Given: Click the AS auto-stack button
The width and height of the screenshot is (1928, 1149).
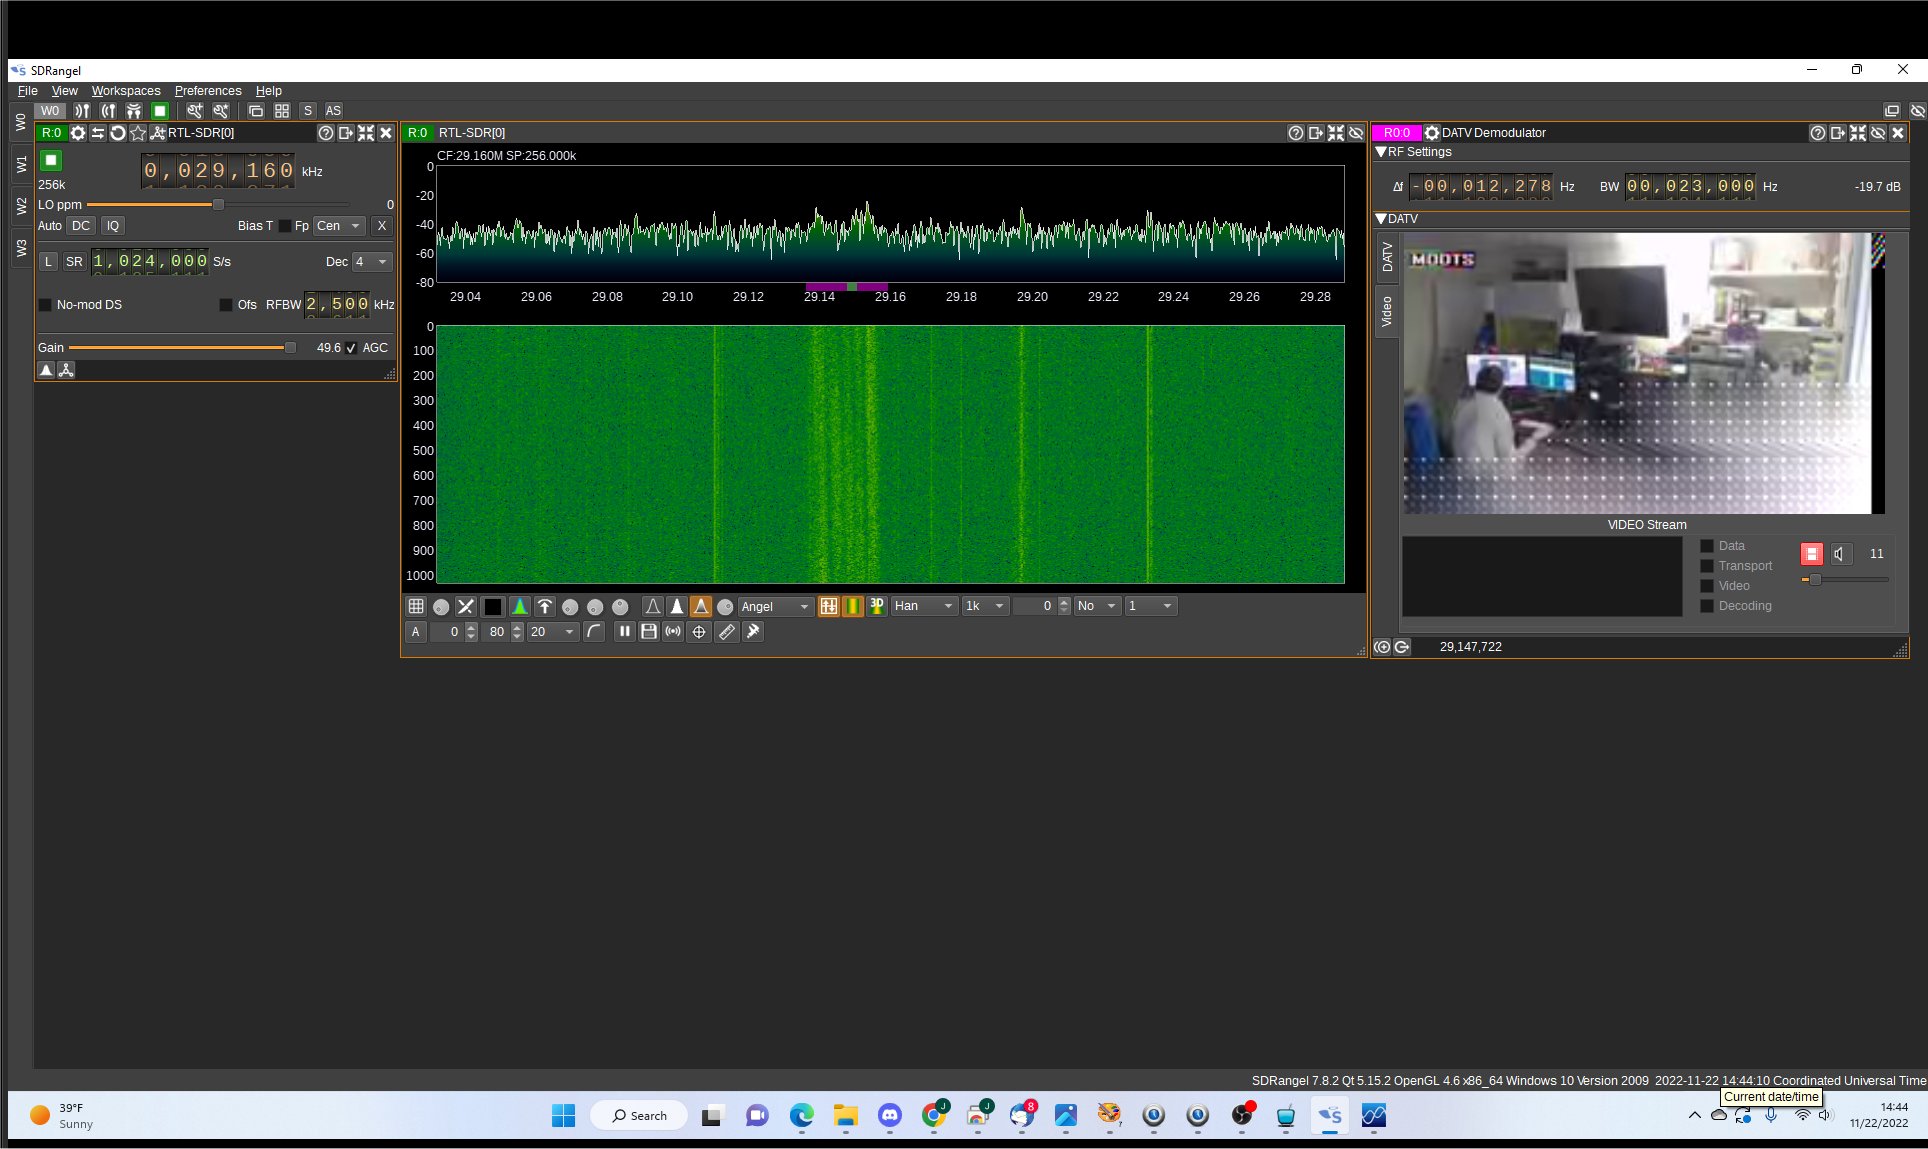Looking at the screenshot, I should (333, 111).
